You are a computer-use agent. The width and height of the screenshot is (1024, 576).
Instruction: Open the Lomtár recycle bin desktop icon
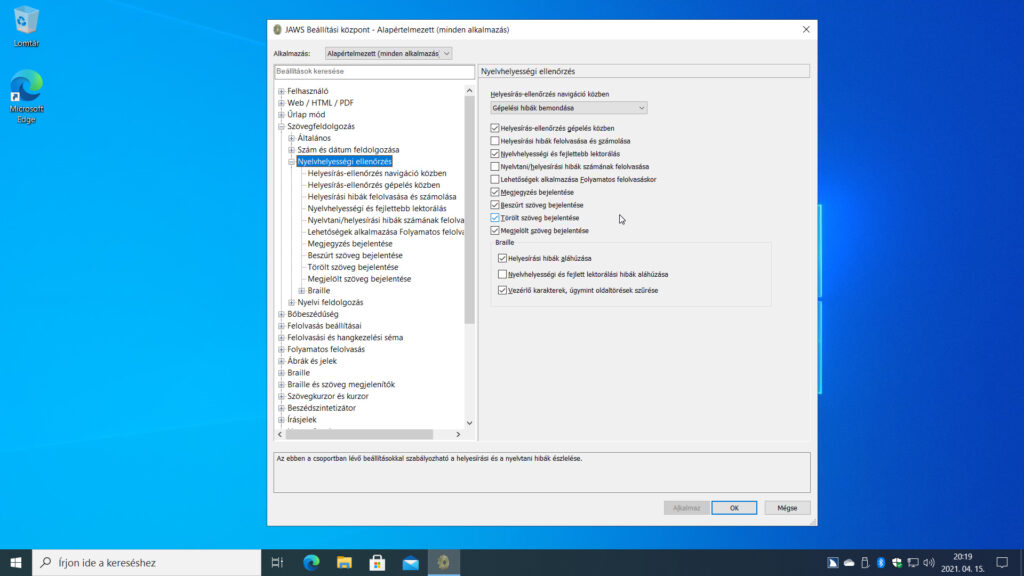[x=26, y=27]
